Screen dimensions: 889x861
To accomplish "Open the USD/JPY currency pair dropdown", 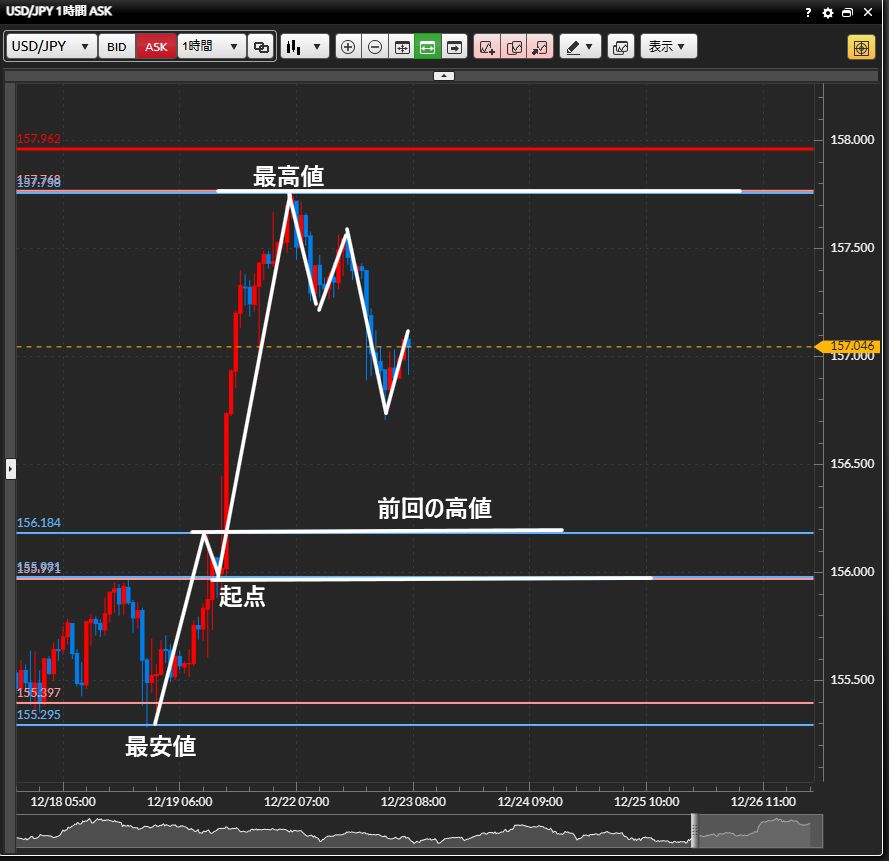I will (x=52, y=47).
